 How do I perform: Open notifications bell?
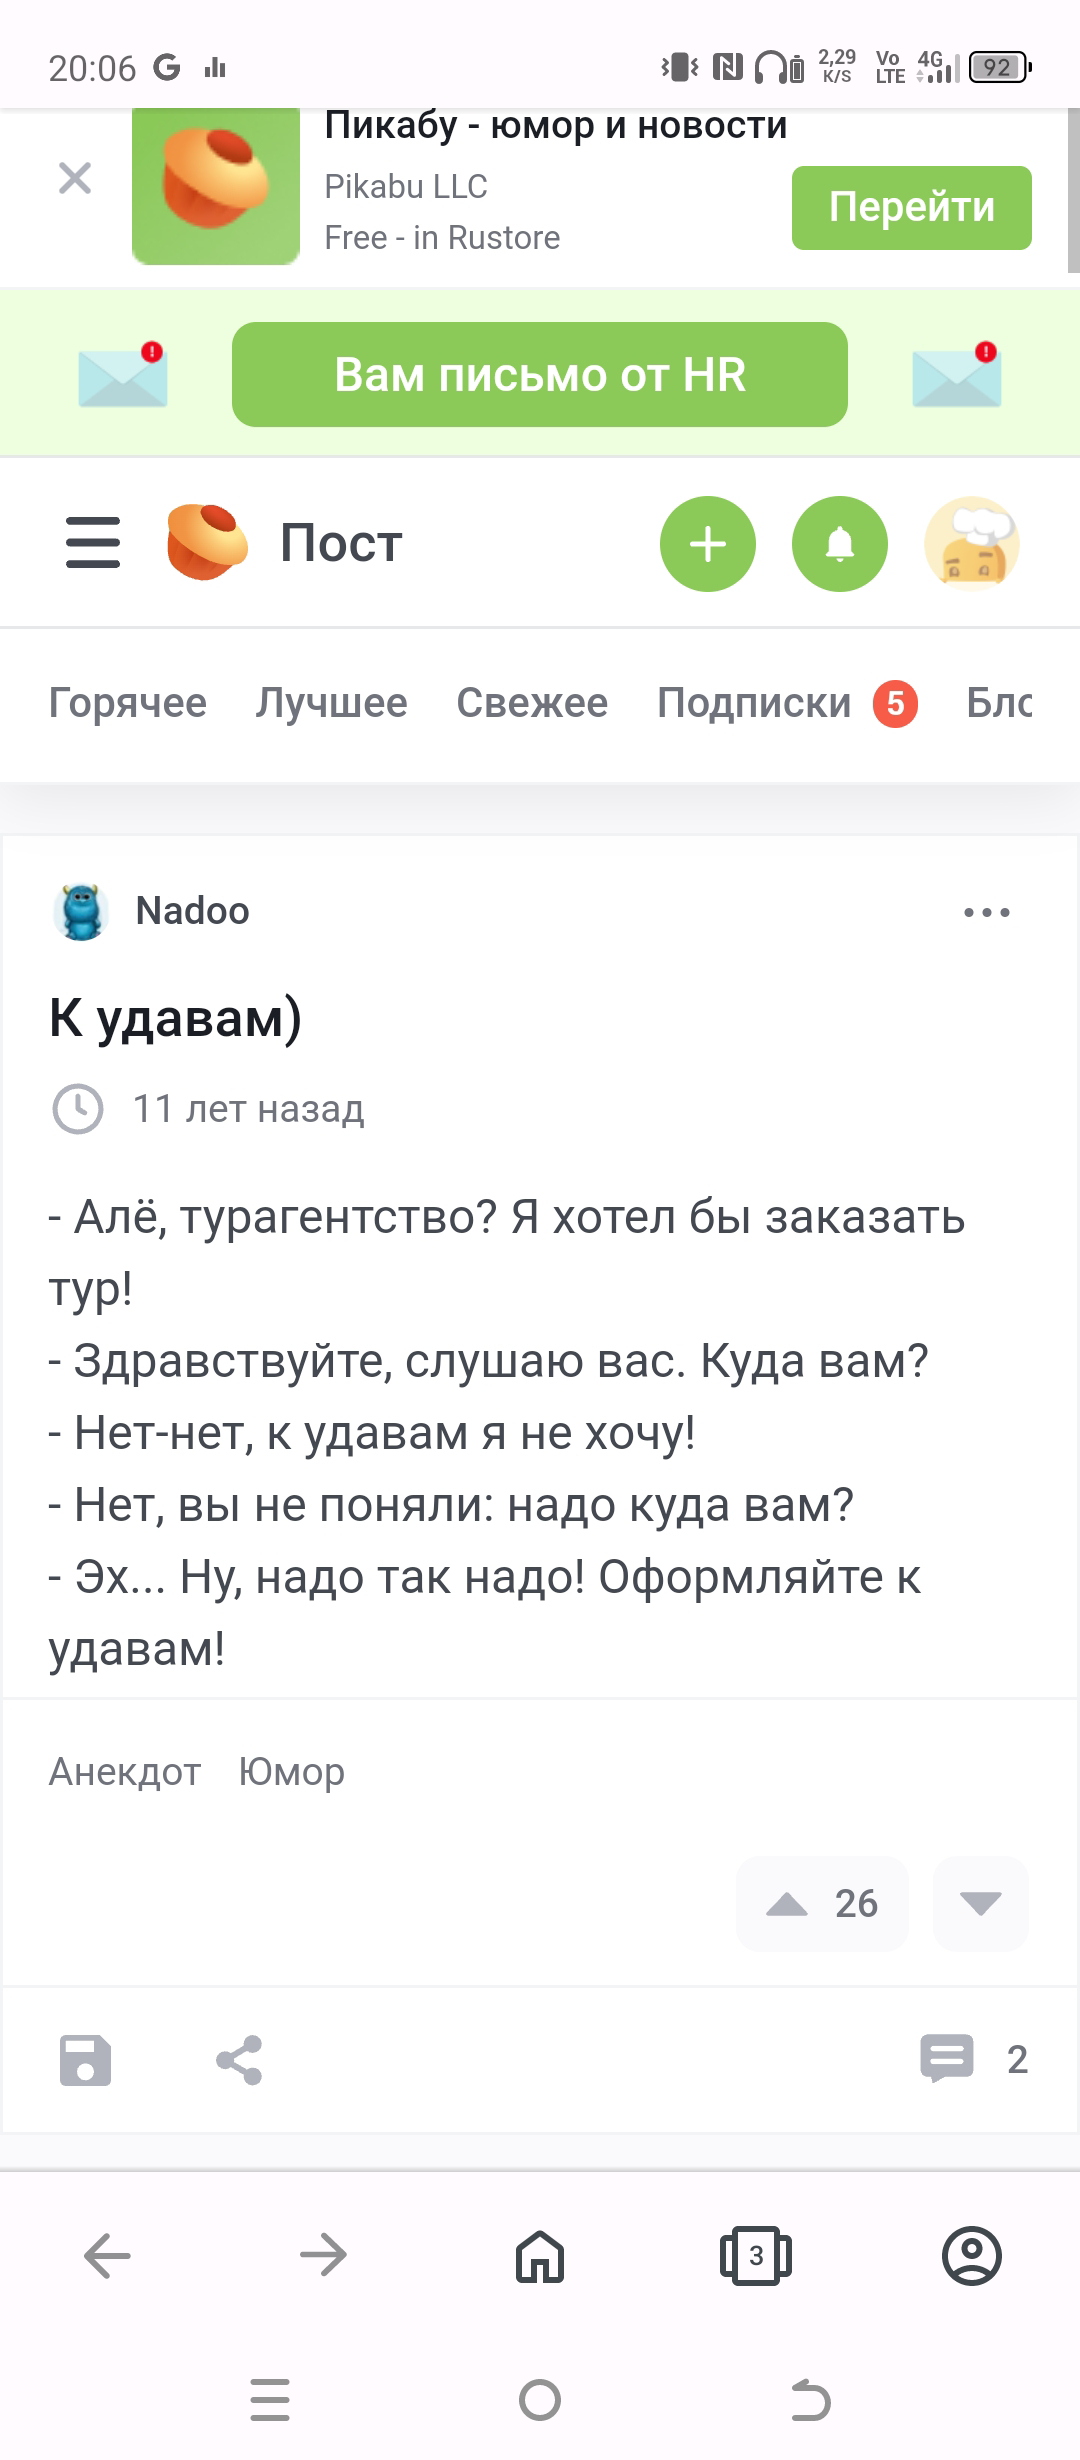click(x=839, y=544)
